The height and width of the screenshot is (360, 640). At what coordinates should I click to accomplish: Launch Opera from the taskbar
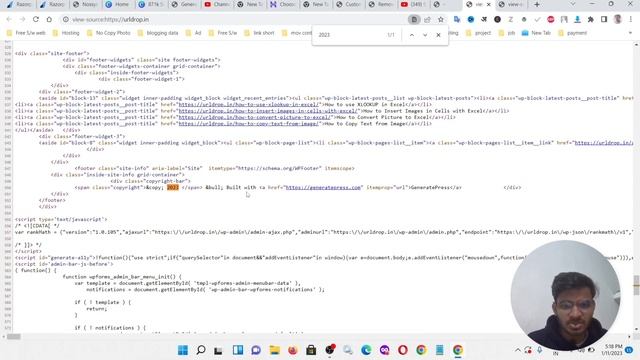click(403, 350)
